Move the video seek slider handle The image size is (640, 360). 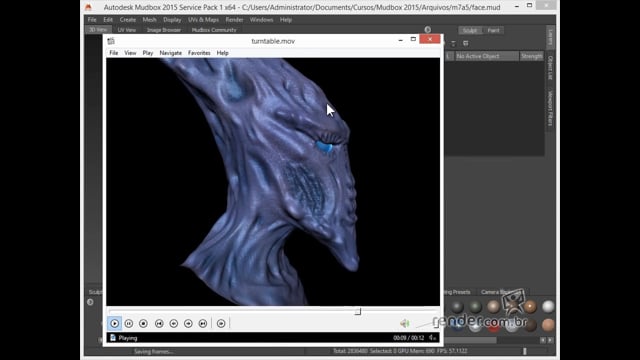pos(358,311)
